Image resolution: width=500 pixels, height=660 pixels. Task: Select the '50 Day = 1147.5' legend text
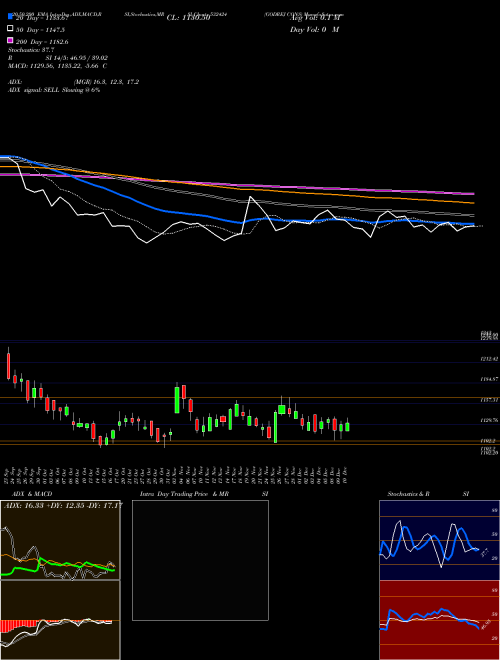(40, 30)
